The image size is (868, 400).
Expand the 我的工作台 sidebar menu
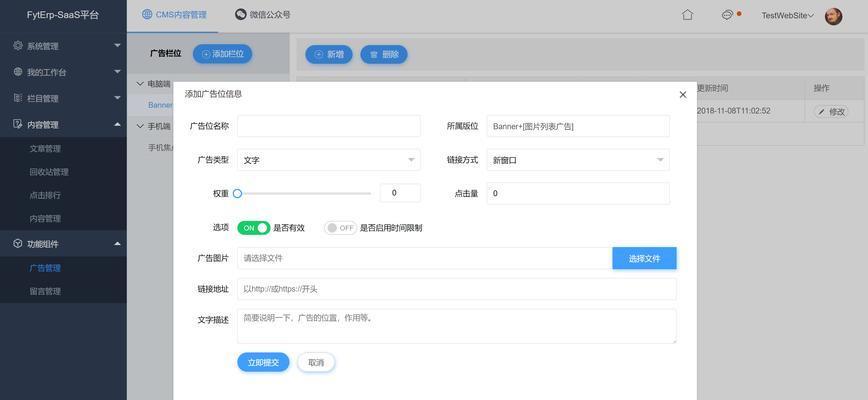(63, 72)
